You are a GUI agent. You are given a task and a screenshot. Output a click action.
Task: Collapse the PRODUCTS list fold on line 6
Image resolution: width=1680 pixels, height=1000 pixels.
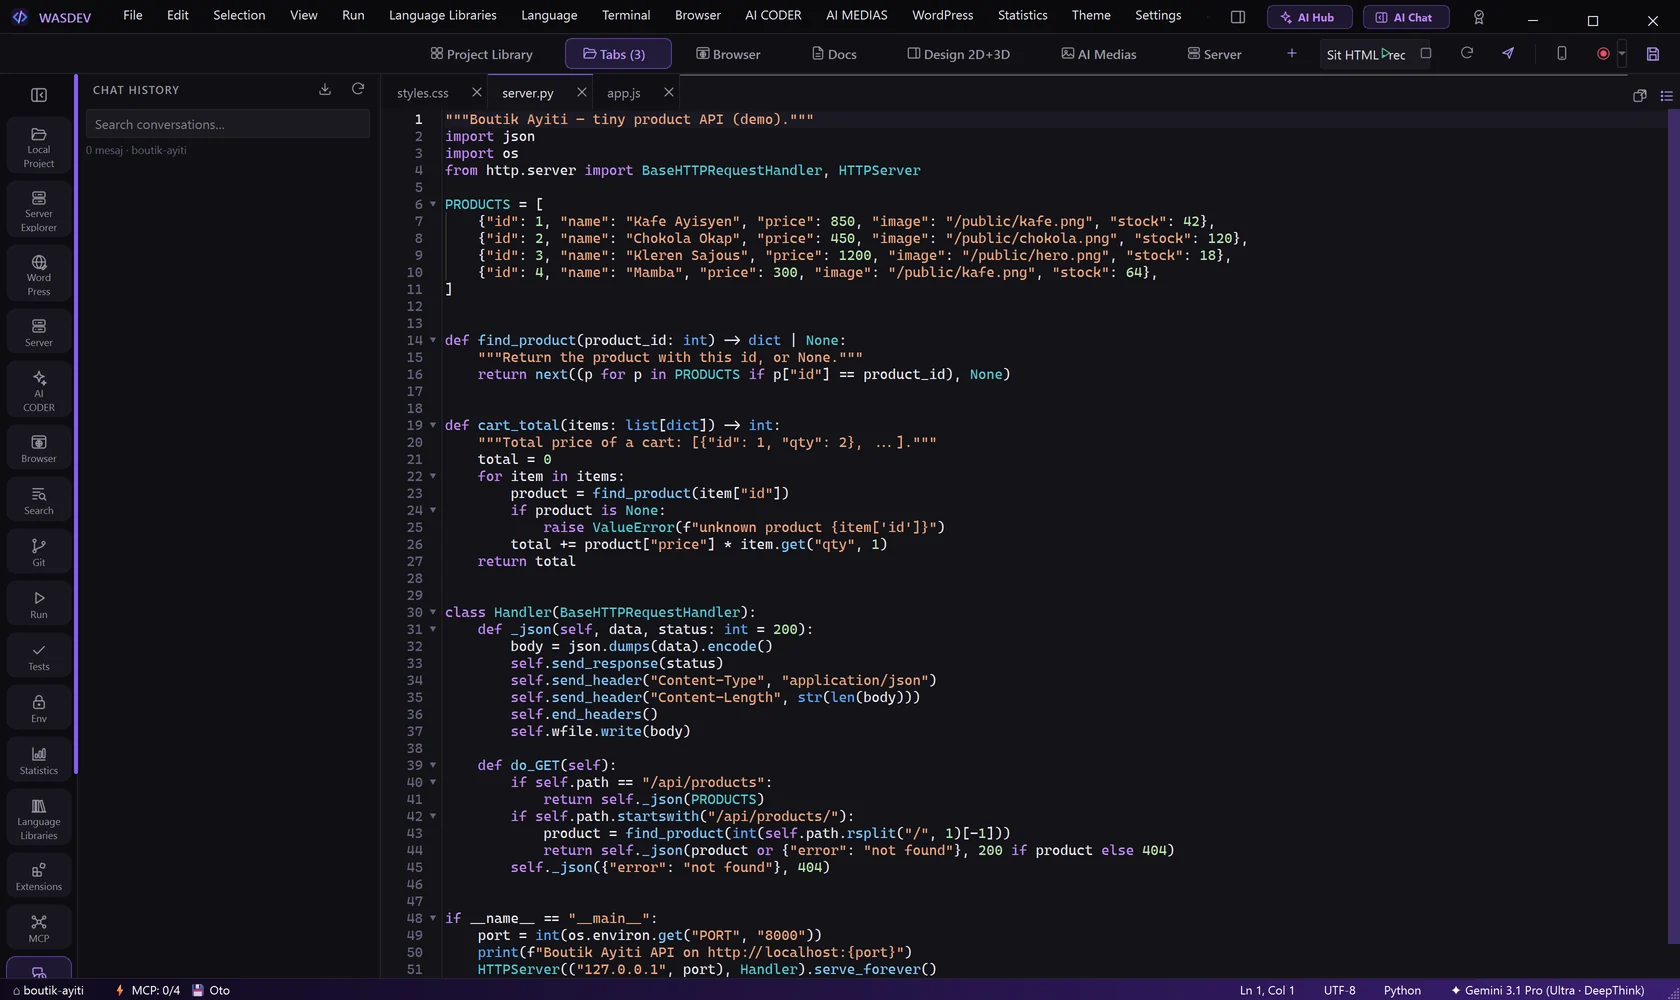[433, 204]
